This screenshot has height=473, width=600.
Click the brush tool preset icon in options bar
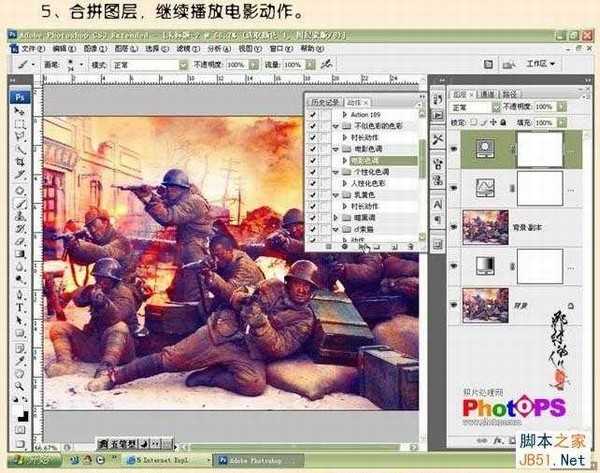(x=20, y=63)
